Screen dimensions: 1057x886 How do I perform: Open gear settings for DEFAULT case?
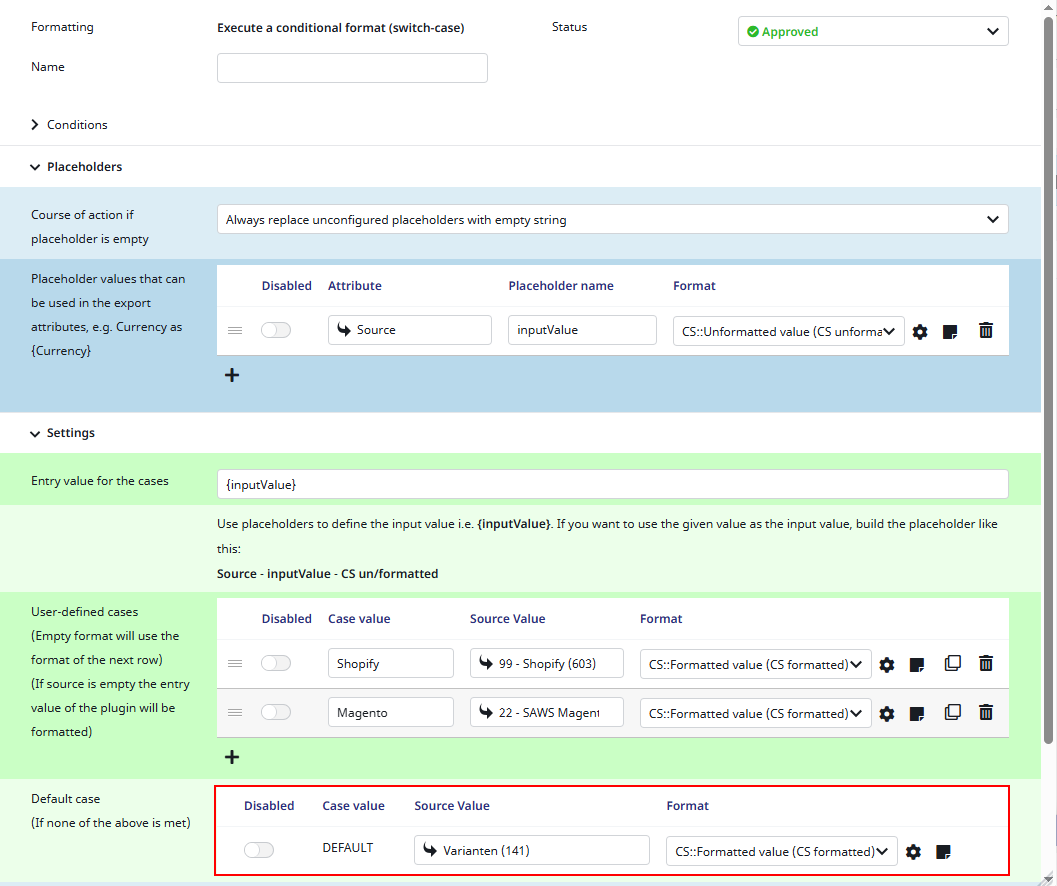913,852
